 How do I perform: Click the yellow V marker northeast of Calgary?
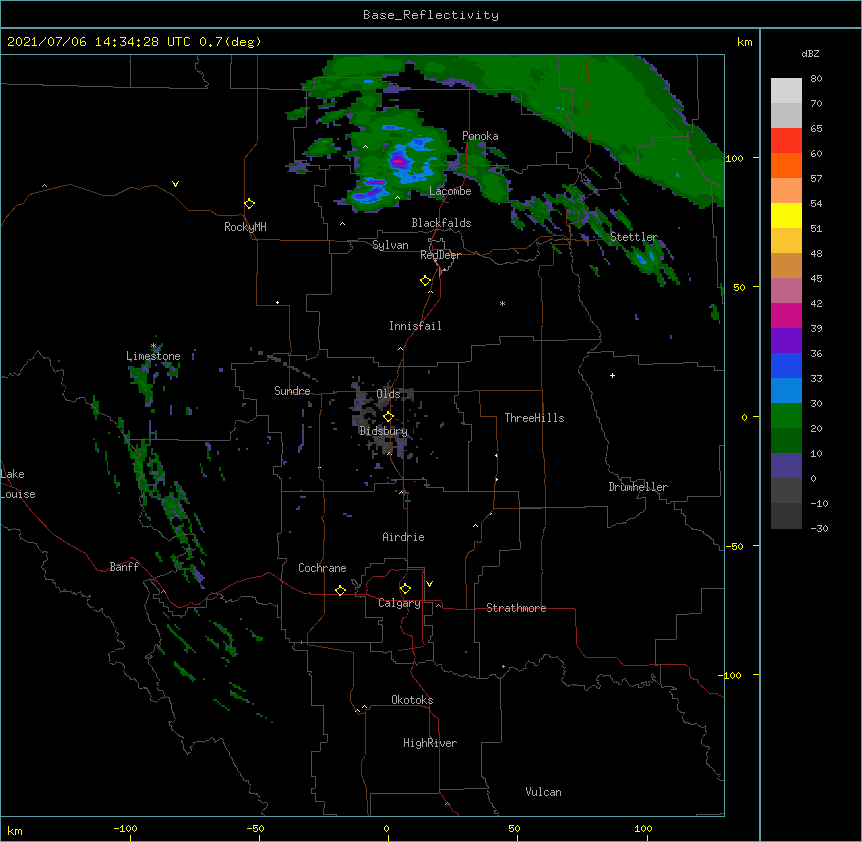pos(429,584)
